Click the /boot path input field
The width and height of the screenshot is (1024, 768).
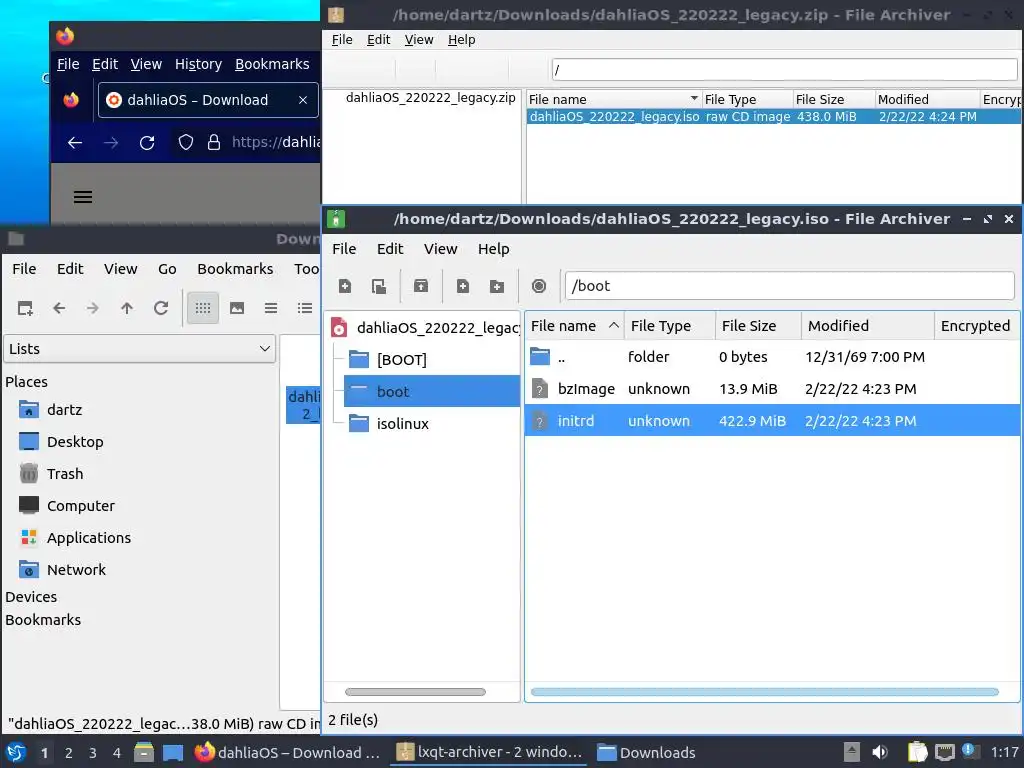(789, 286)
